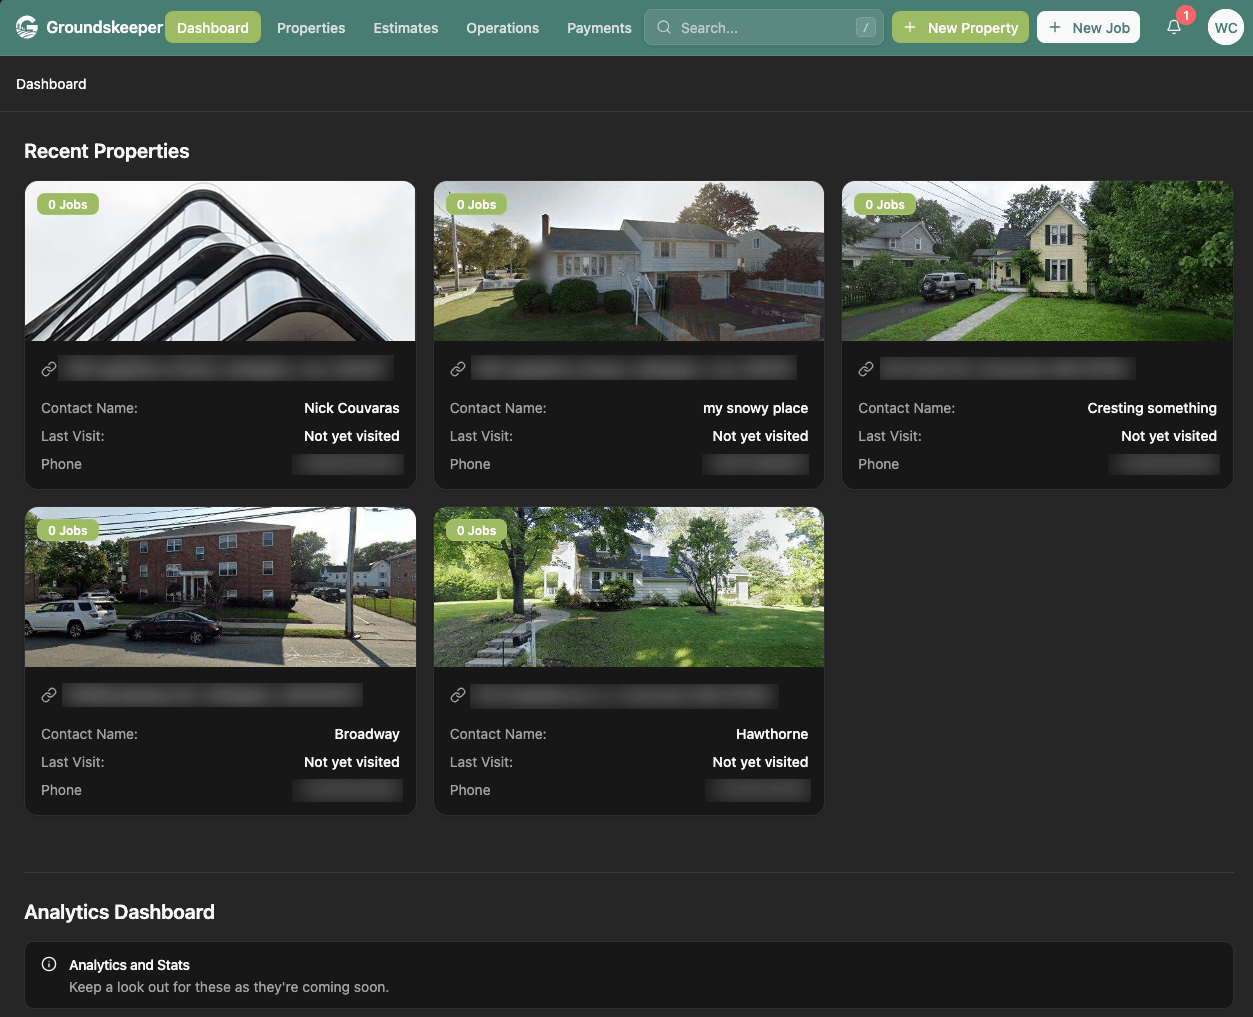Image resolution: width=1253 pixels, height=1017 pixels.
Task: Open the Payments section
Action: (x=599, y=28)
